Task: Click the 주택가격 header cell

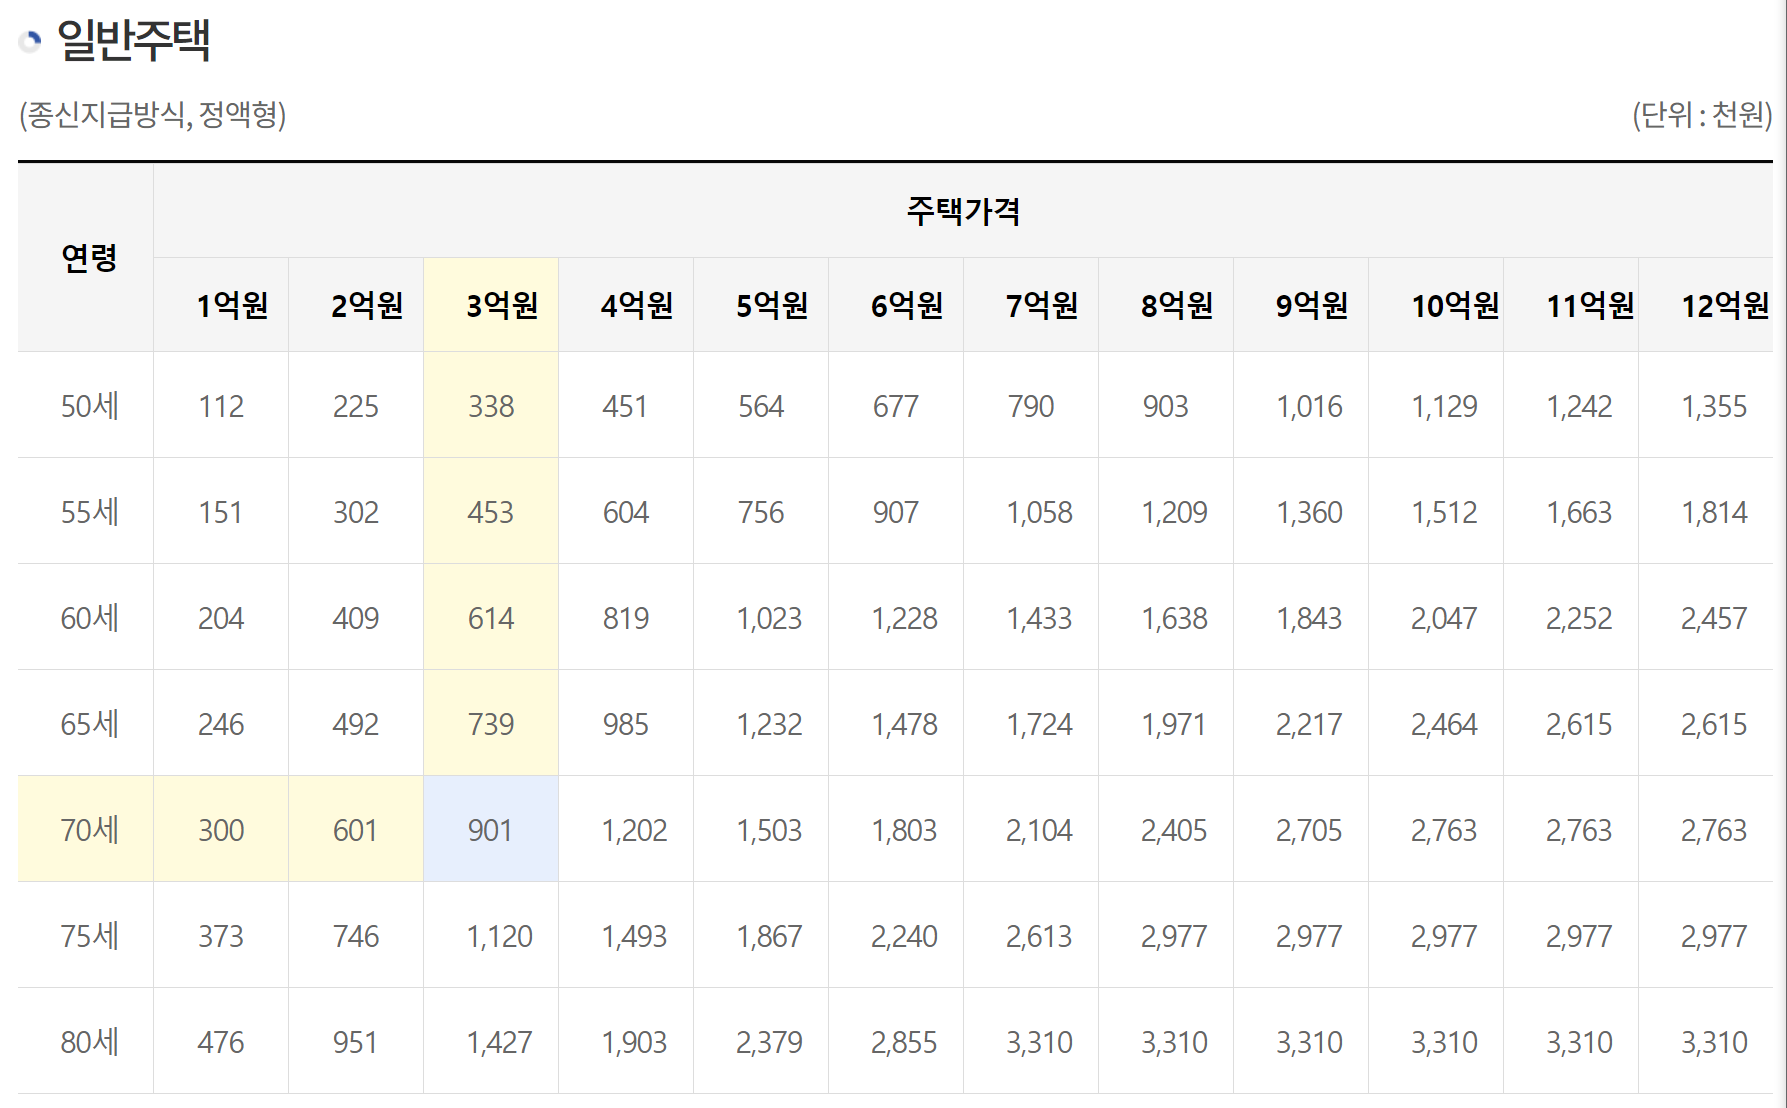Action: [x=963, y=210]
